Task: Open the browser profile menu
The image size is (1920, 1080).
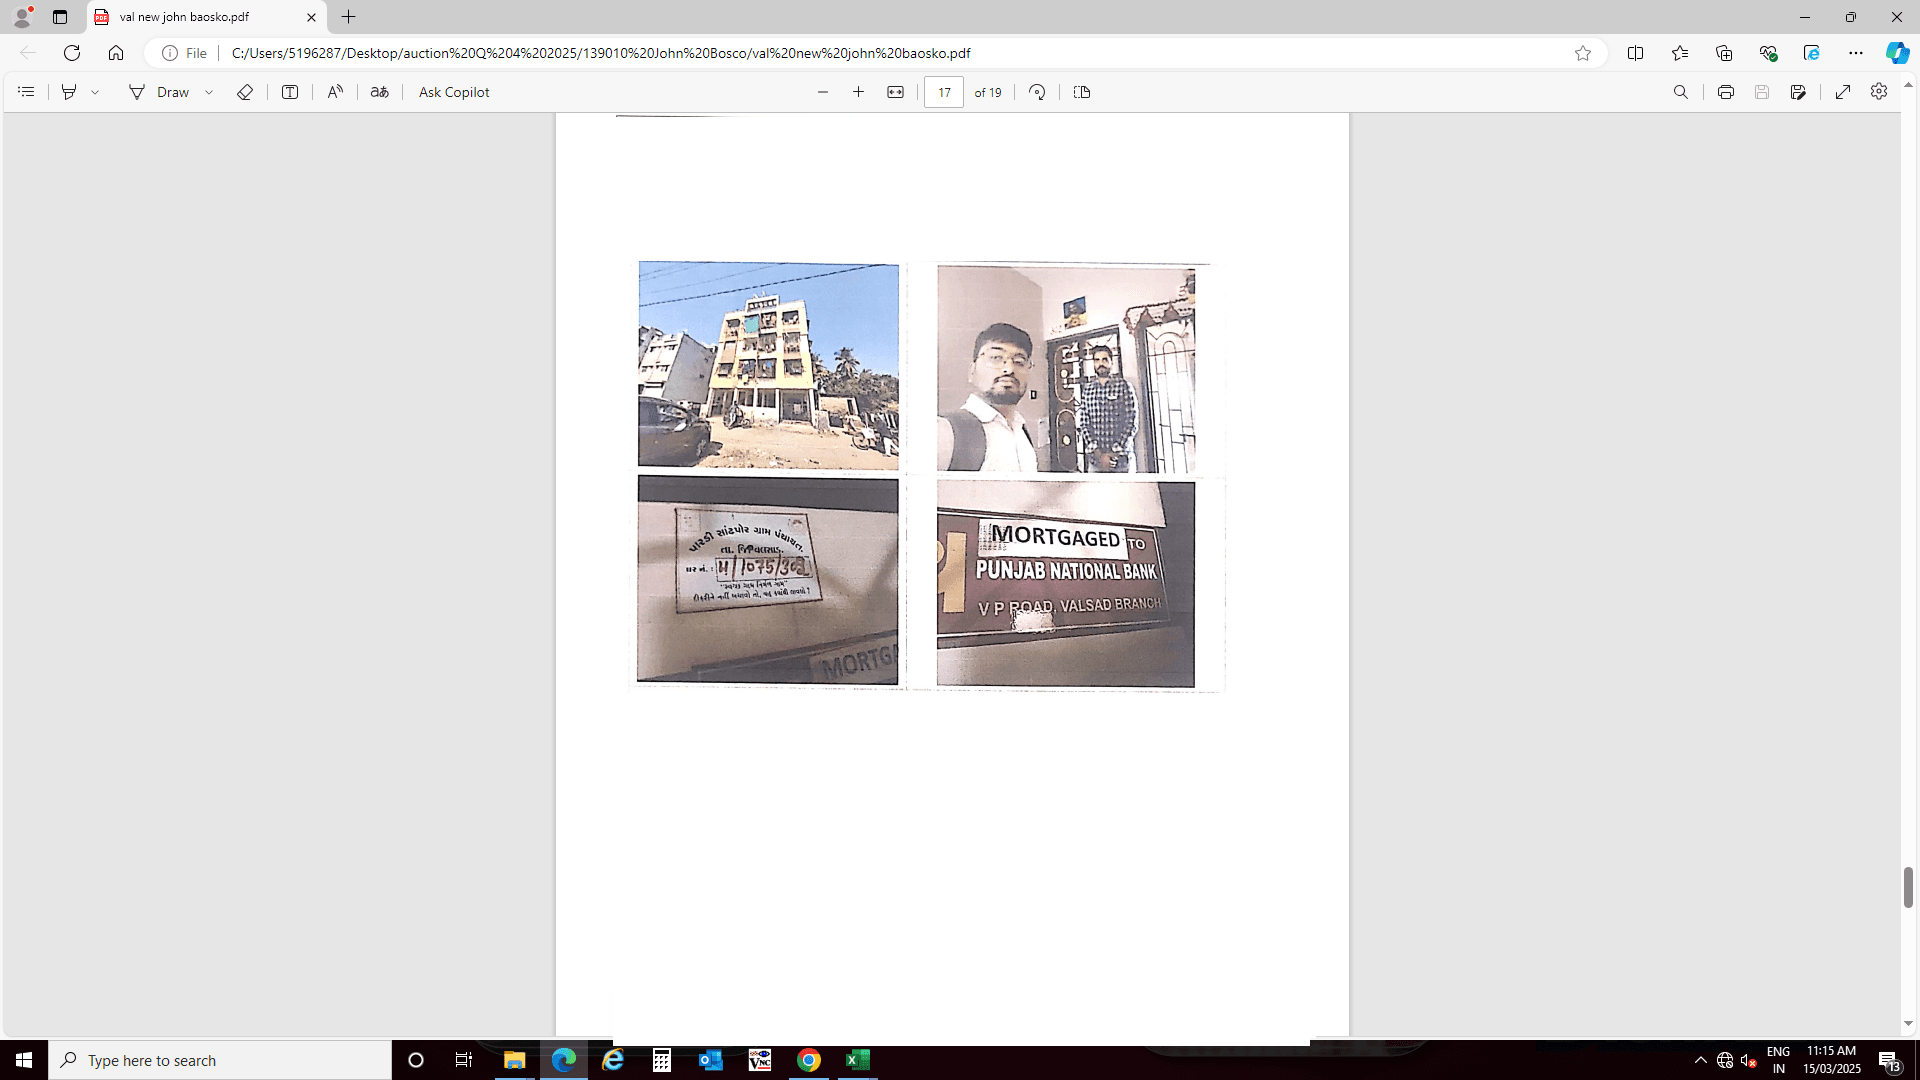Action: 22,17
